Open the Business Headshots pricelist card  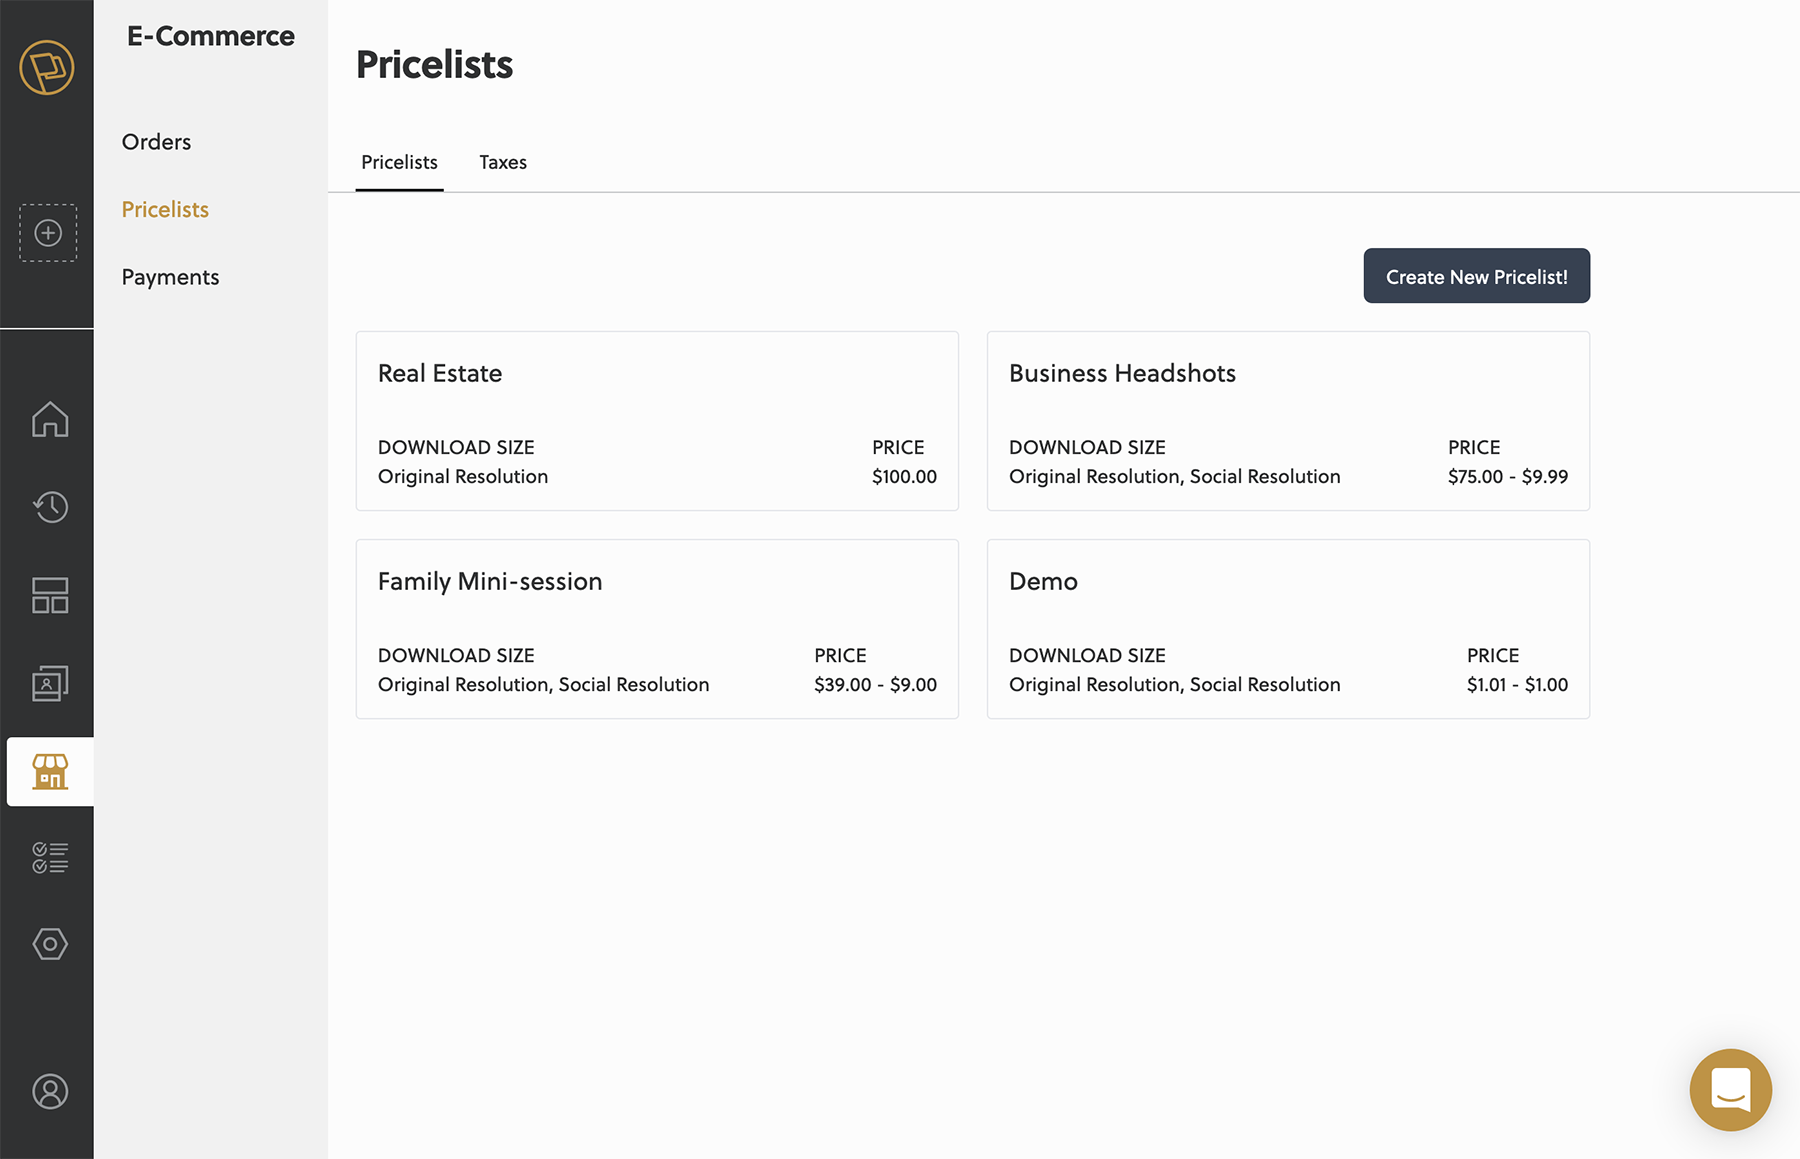click(1288, 421)
